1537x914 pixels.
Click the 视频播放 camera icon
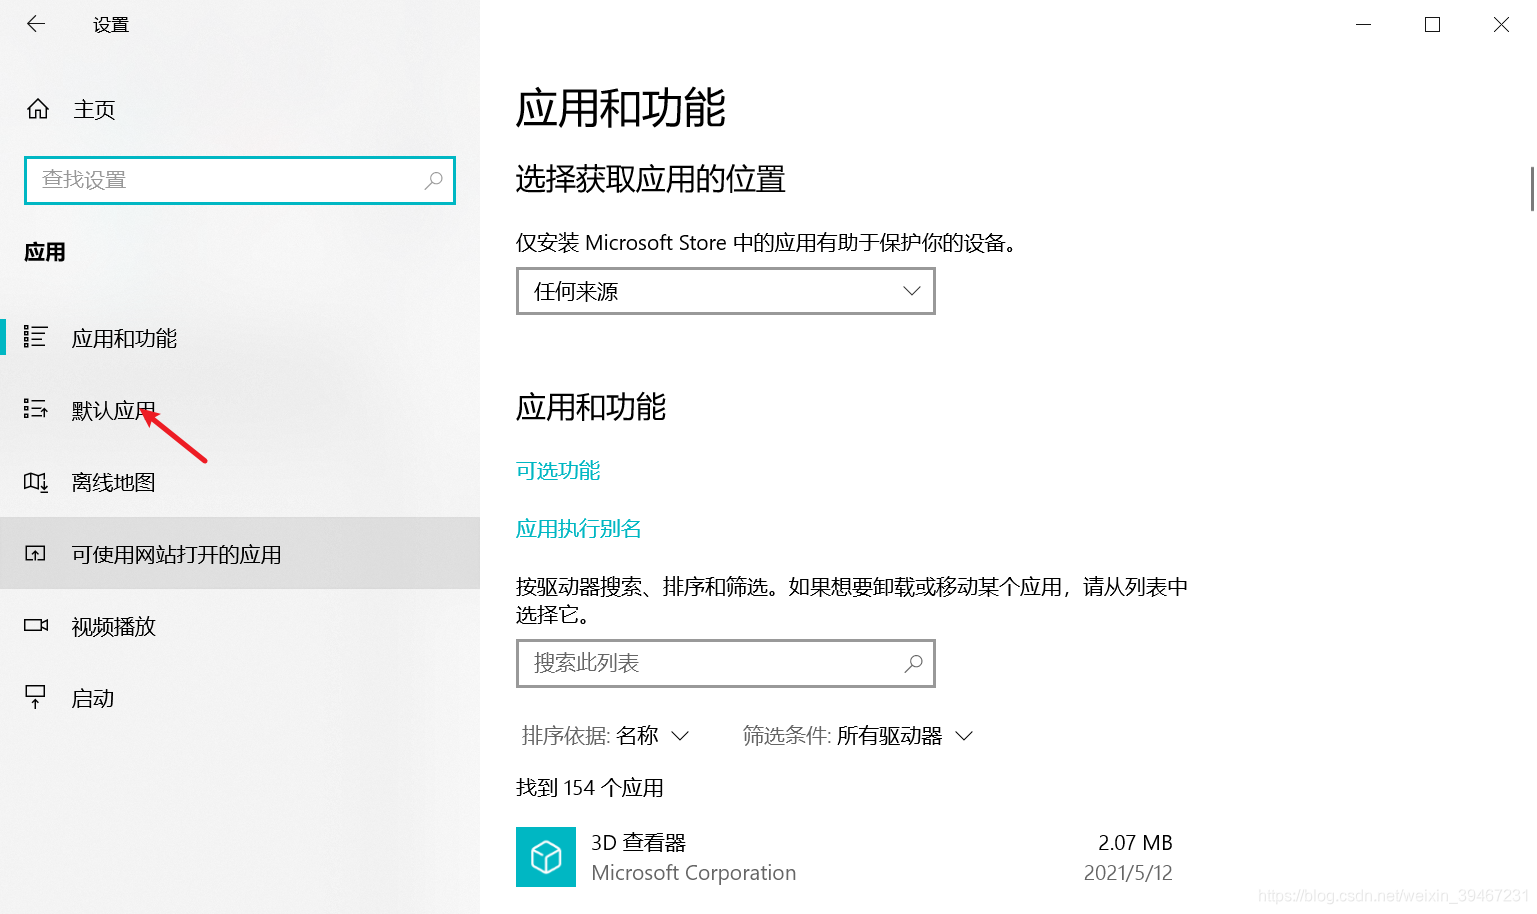(x=36, y=626)
